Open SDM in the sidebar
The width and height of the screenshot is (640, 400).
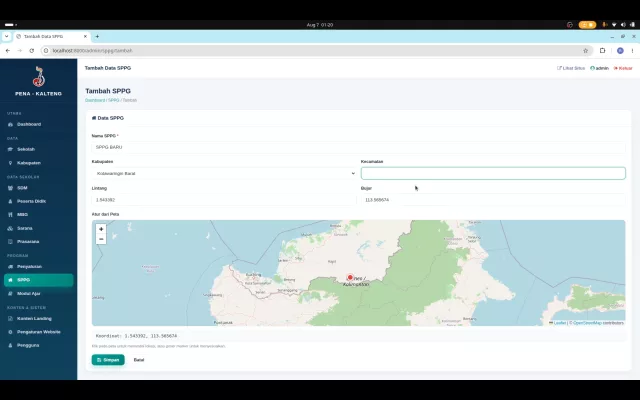tap(22, 188)
